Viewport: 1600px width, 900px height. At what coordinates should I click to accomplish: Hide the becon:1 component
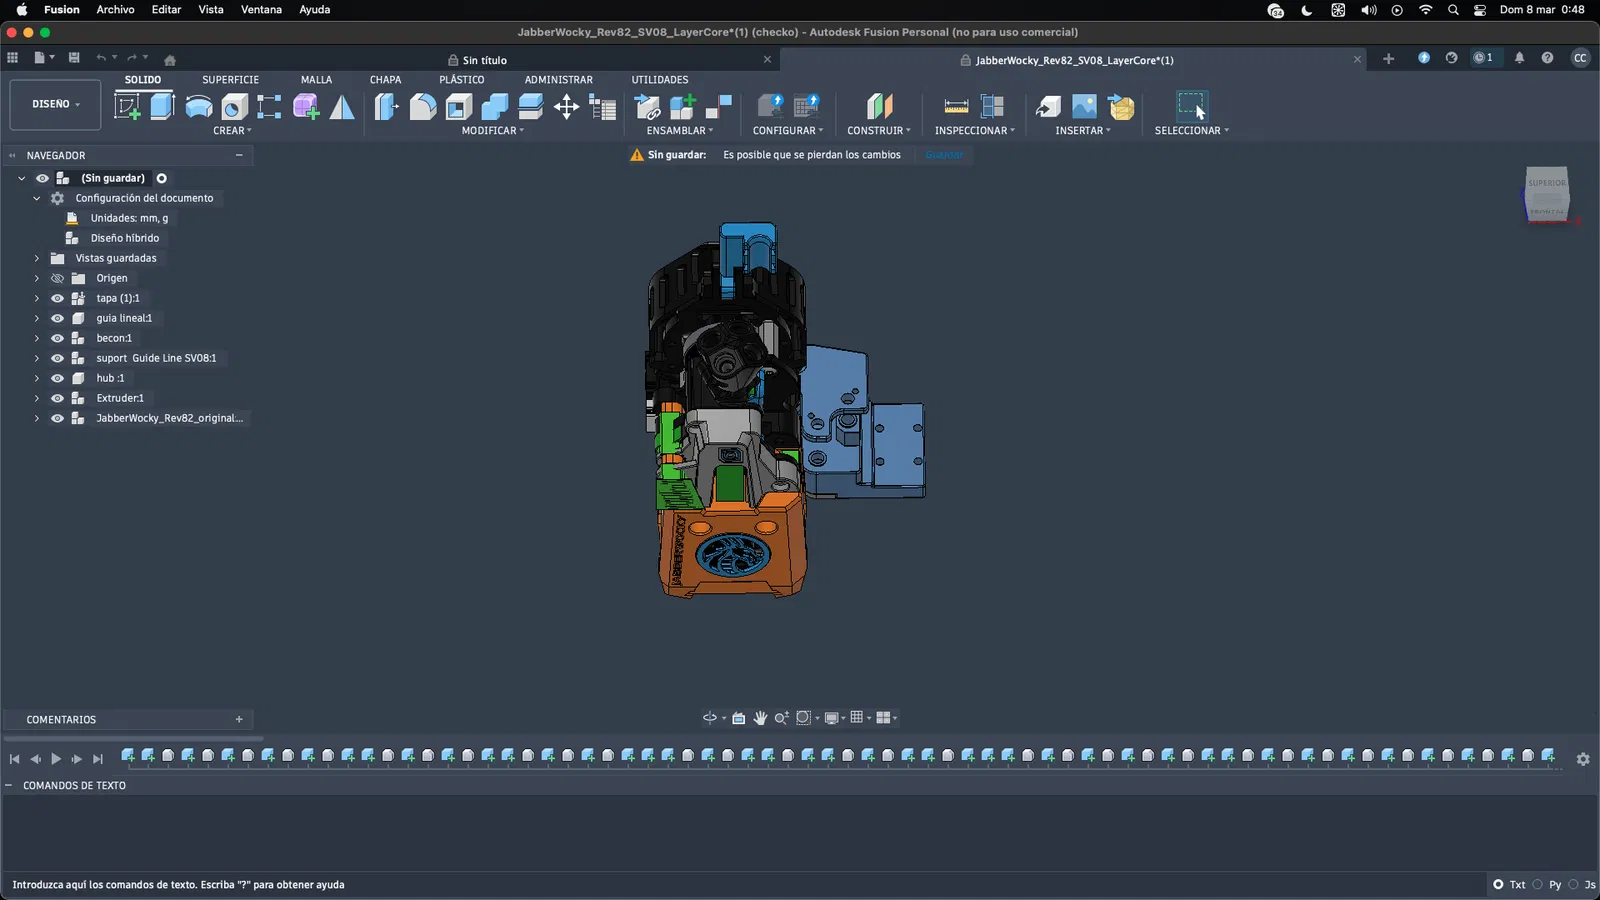pyautogui.click(x=57, y=338)
